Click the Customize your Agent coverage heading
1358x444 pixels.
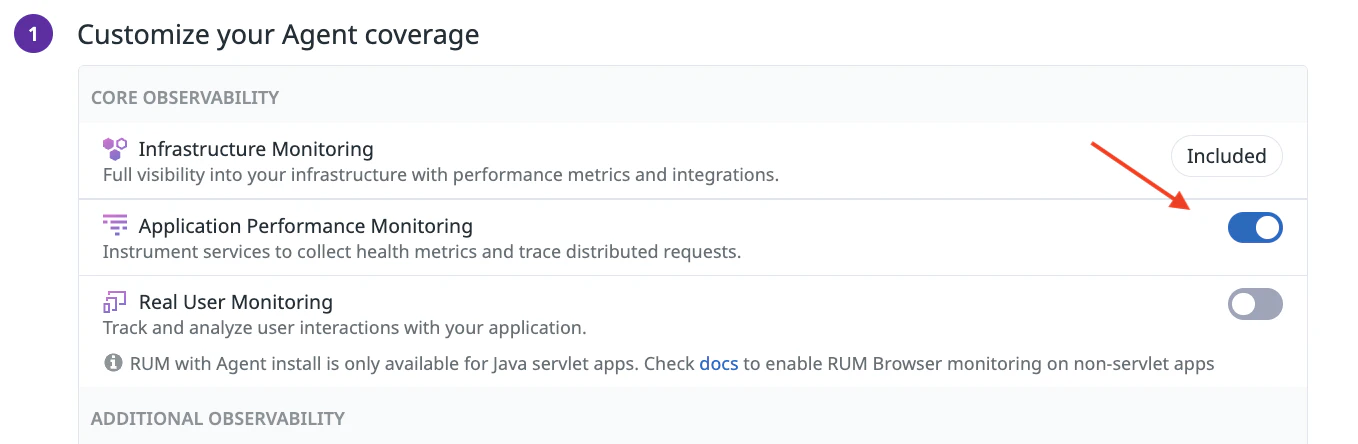point(278,35)
